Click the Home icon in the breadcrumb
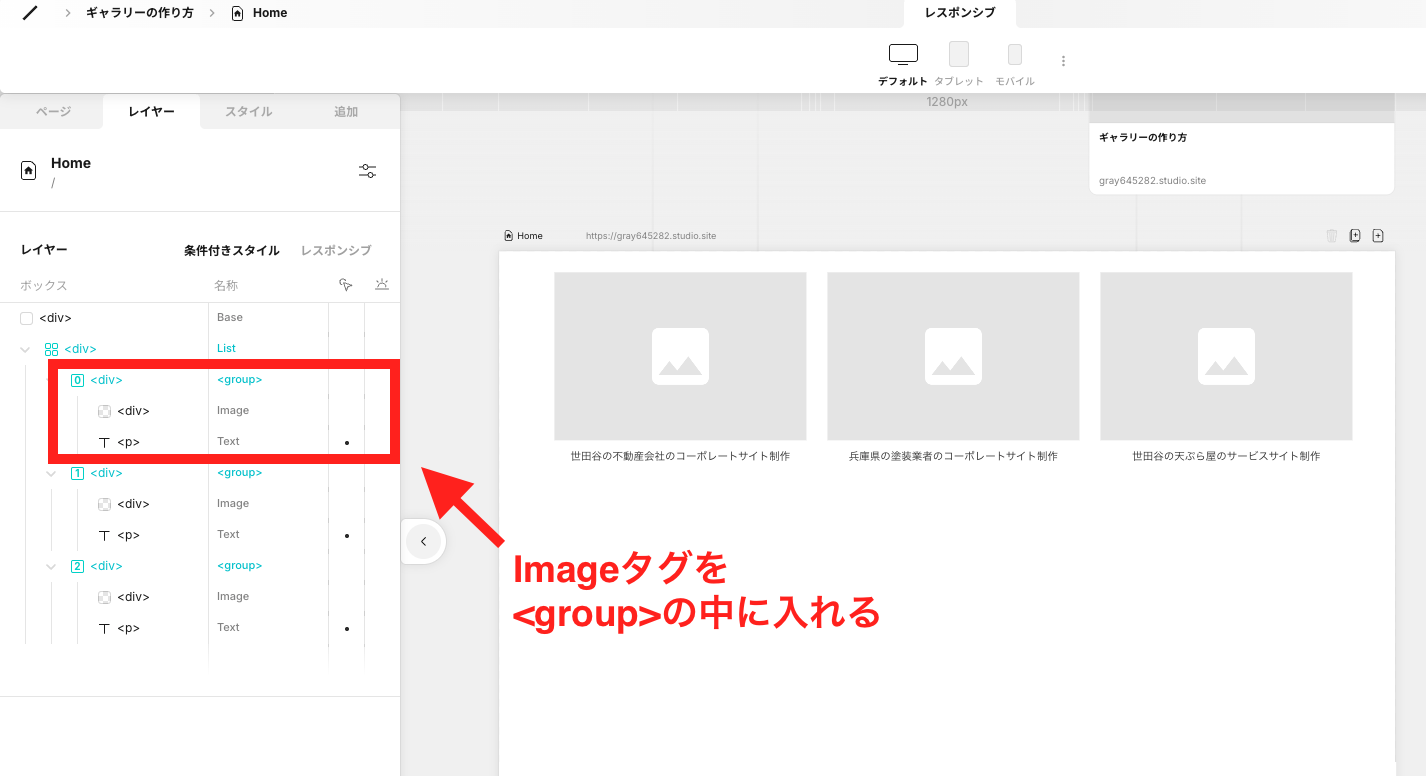Screen dimensions: 1426x776 [238, 12]
